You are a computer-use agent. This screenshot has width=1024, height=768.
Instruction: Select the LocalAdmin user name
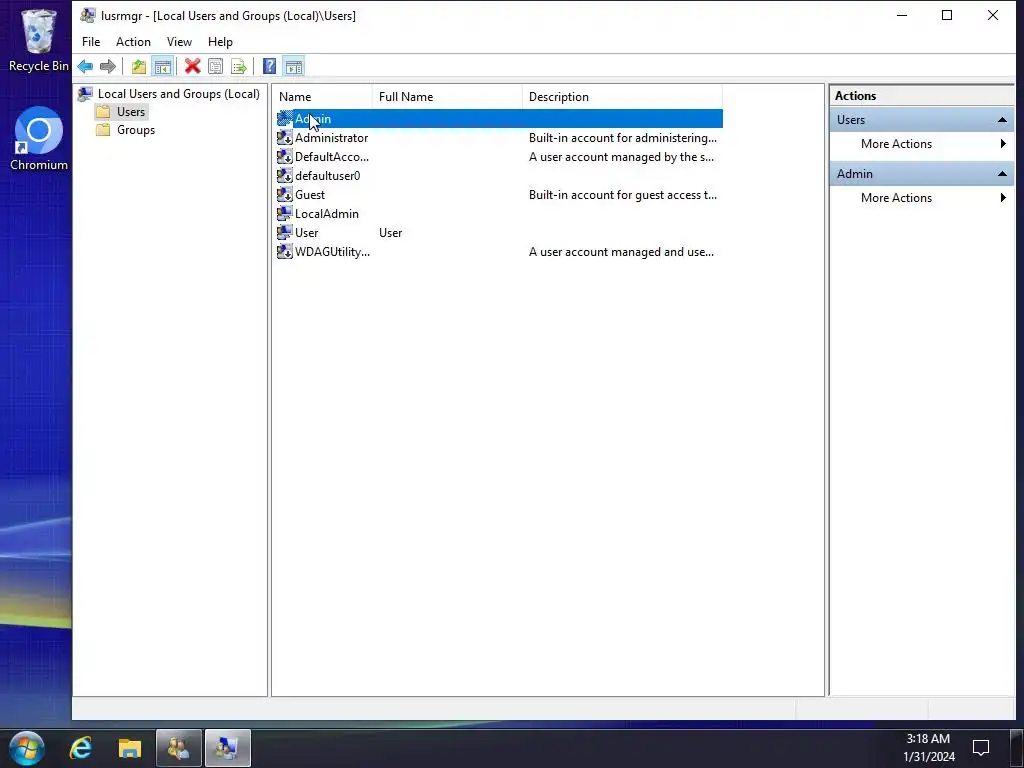(327, 214)
